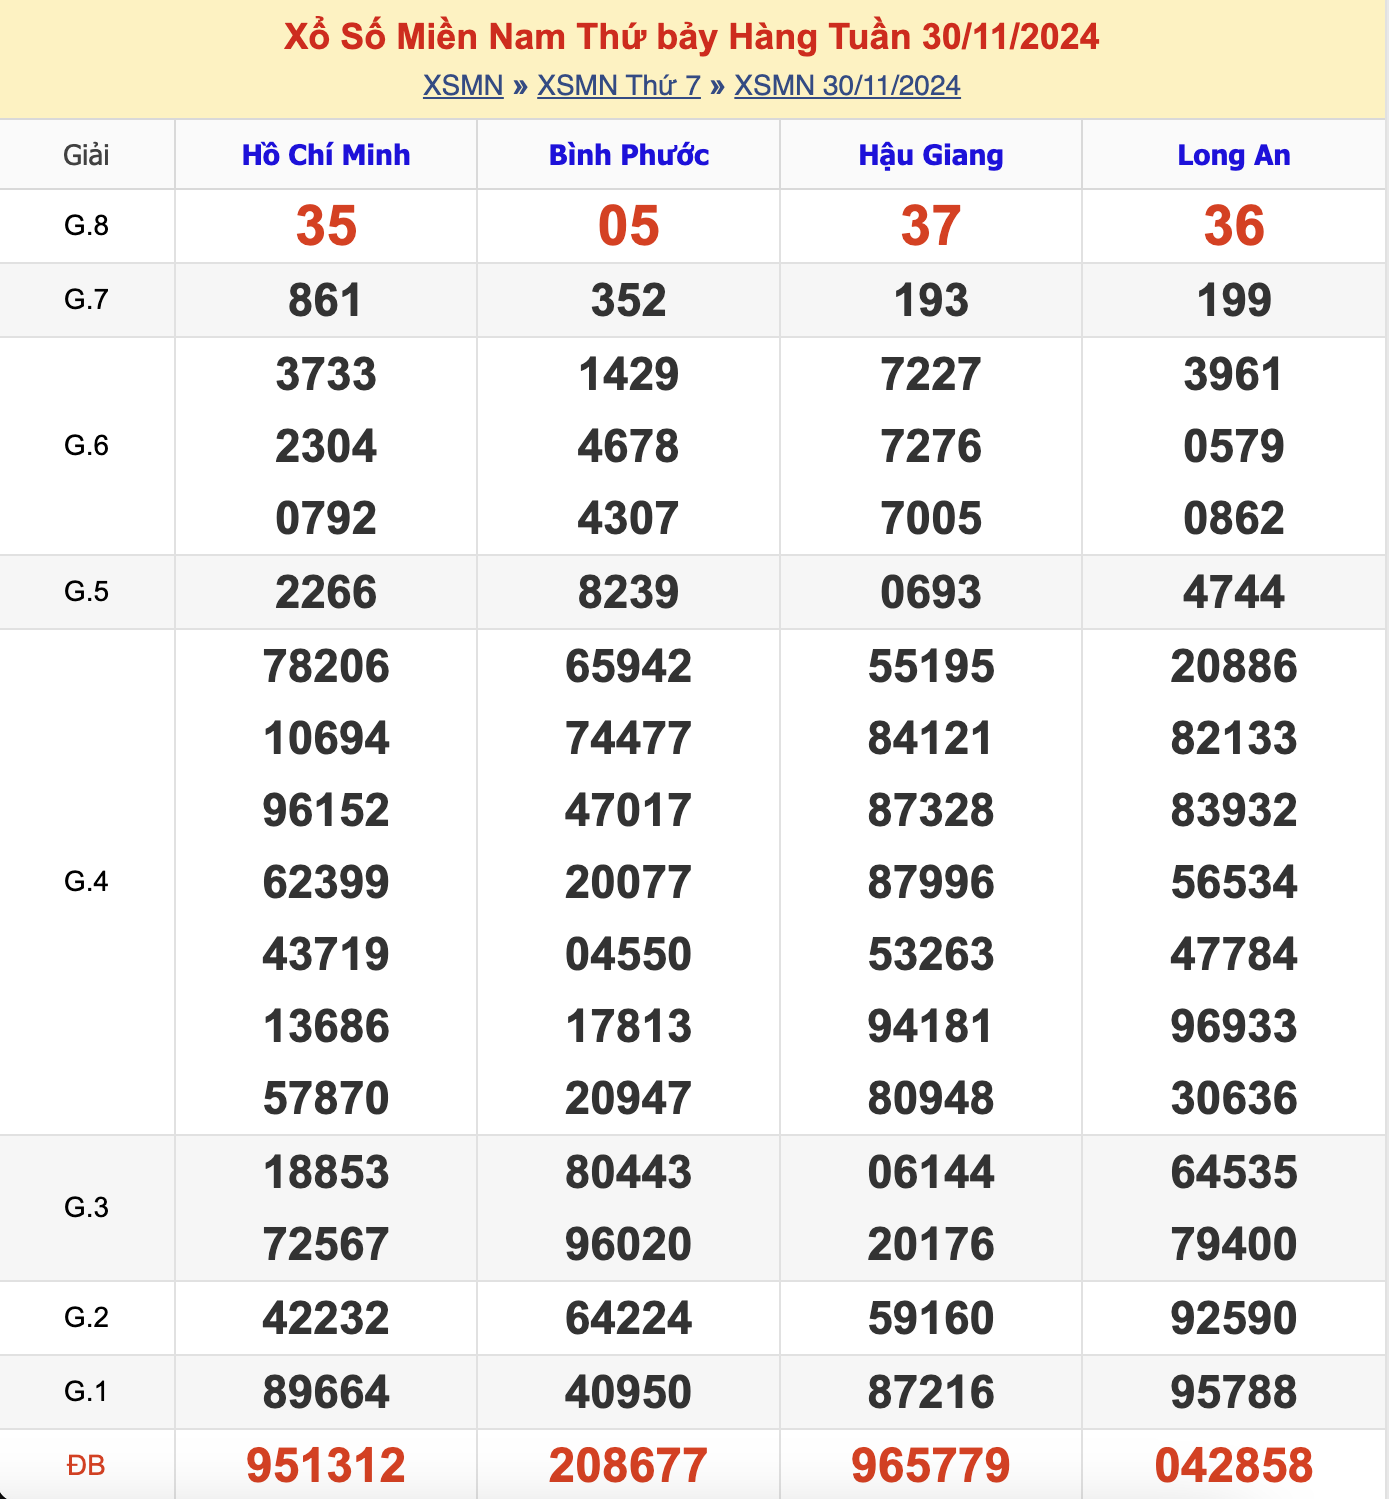Click G.4 number 74477

pyautogui.click(x=629, y=738)
